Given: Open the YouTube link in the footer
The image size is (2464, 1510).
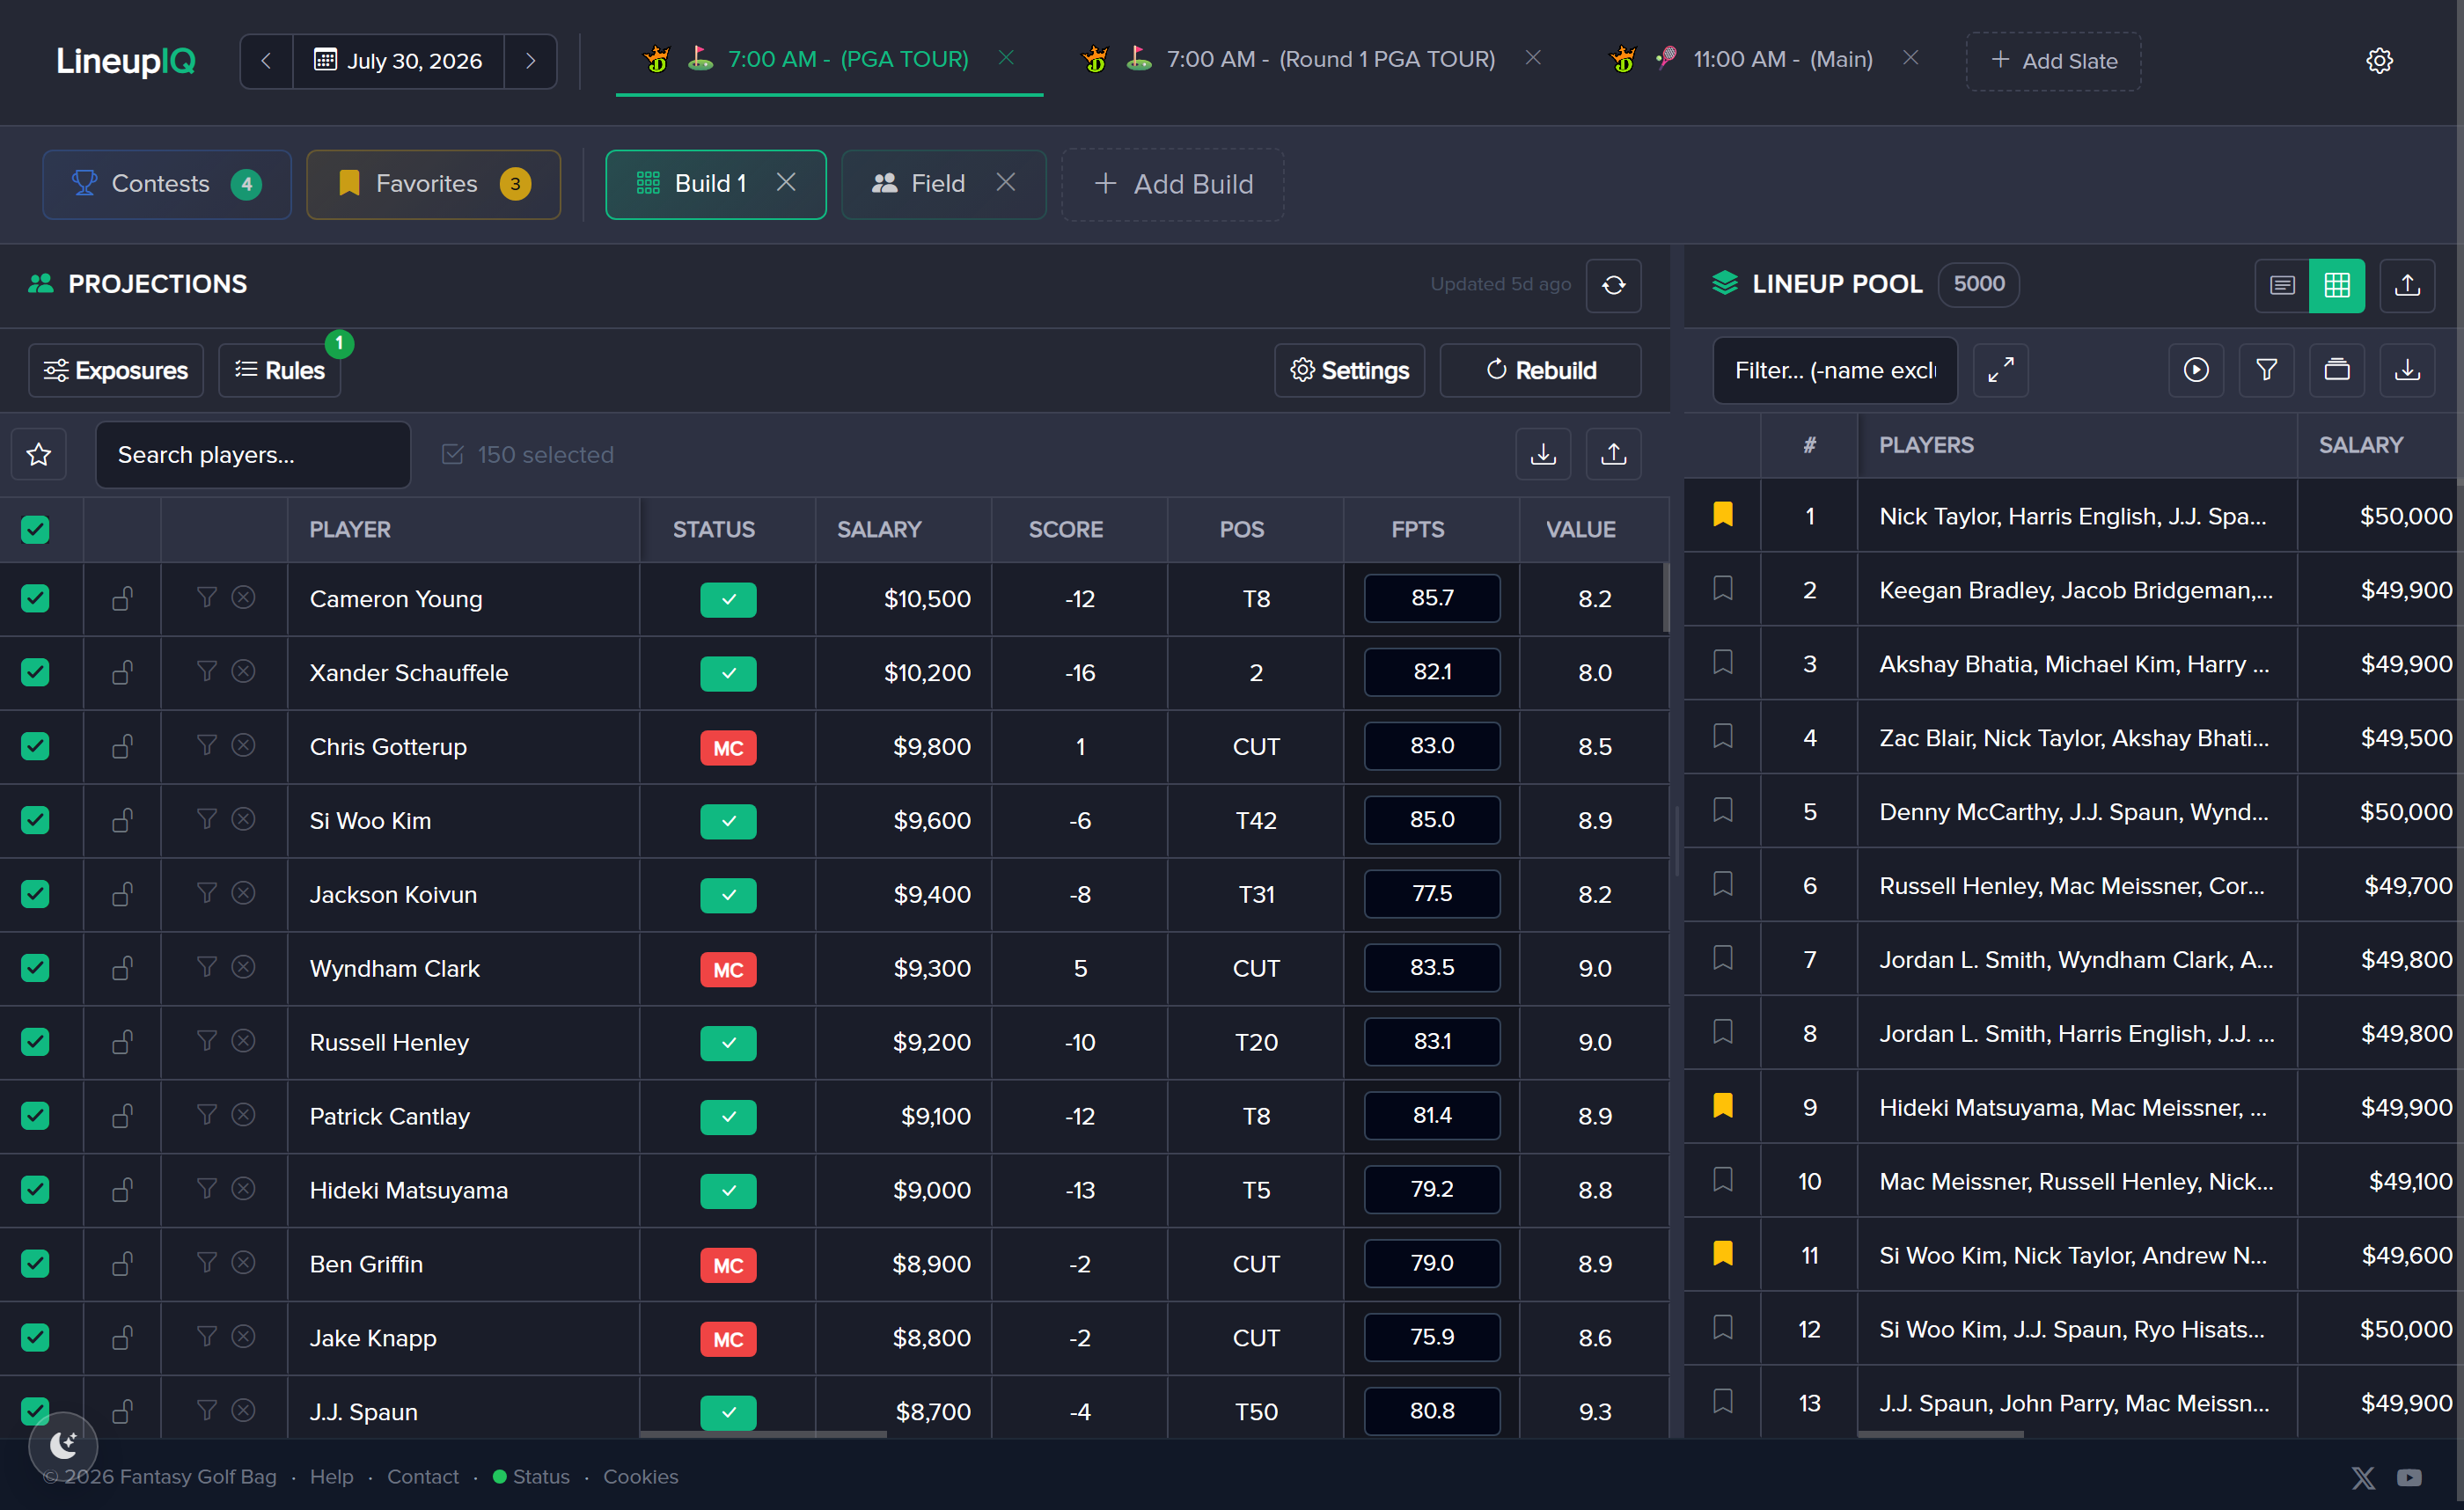Looking at the screenshot, I should coord(2409,1477).
